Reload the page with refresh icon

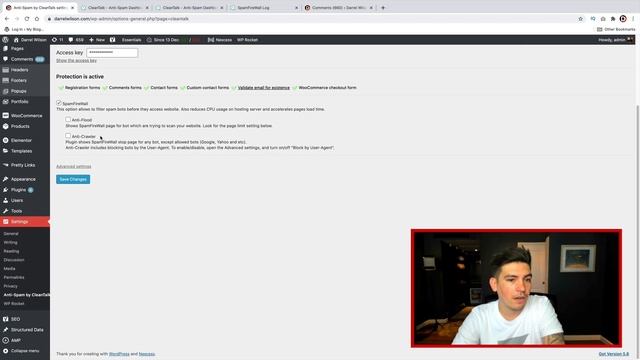coord(27,19)
